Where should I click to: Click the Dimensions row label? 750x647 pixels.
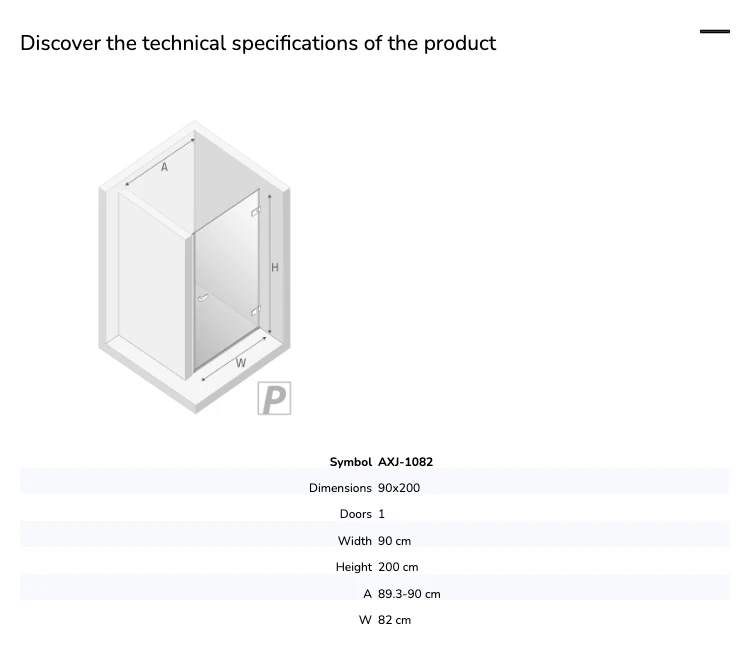340,488
